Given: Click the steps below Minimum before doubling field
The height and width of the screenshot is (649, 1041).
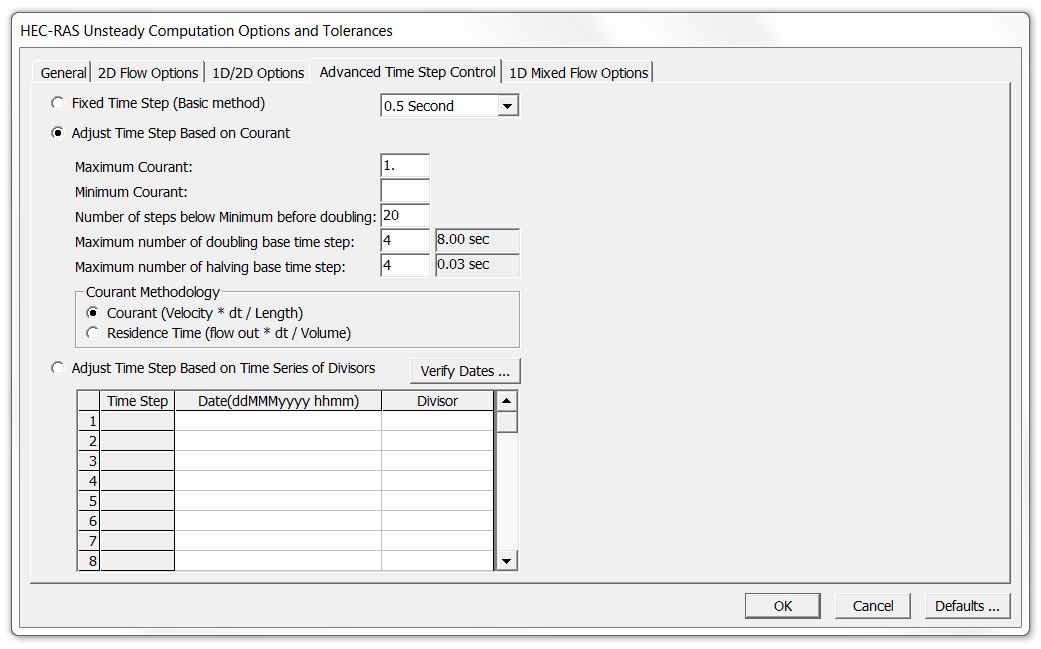Looking at the screenshot, I should tap(405, 216).
